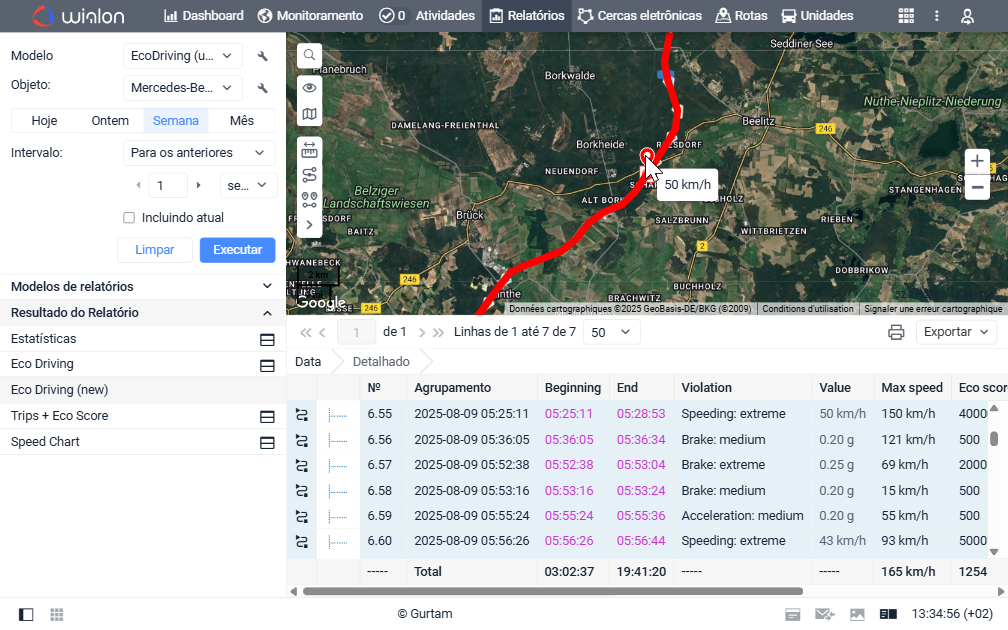Toggle the map visibility eye icon
The height and width of the screenshot is (630, 1008).
309,88
